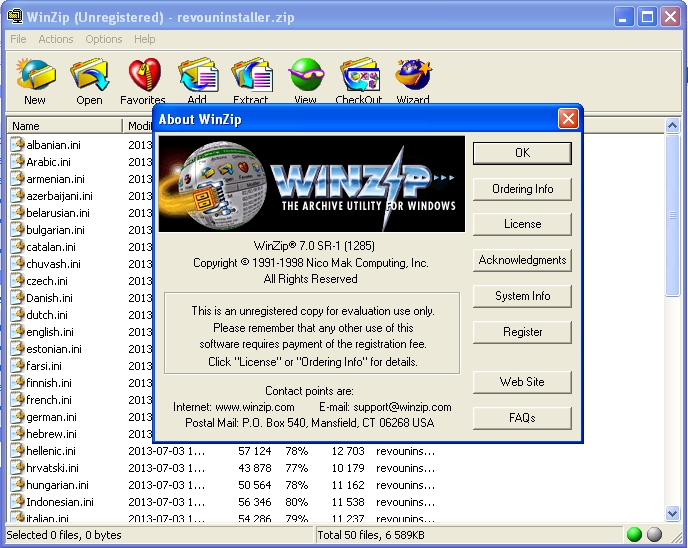This screenshot has width=688, height=548.
Task: Open the System Info button
Action: (522, 296)
